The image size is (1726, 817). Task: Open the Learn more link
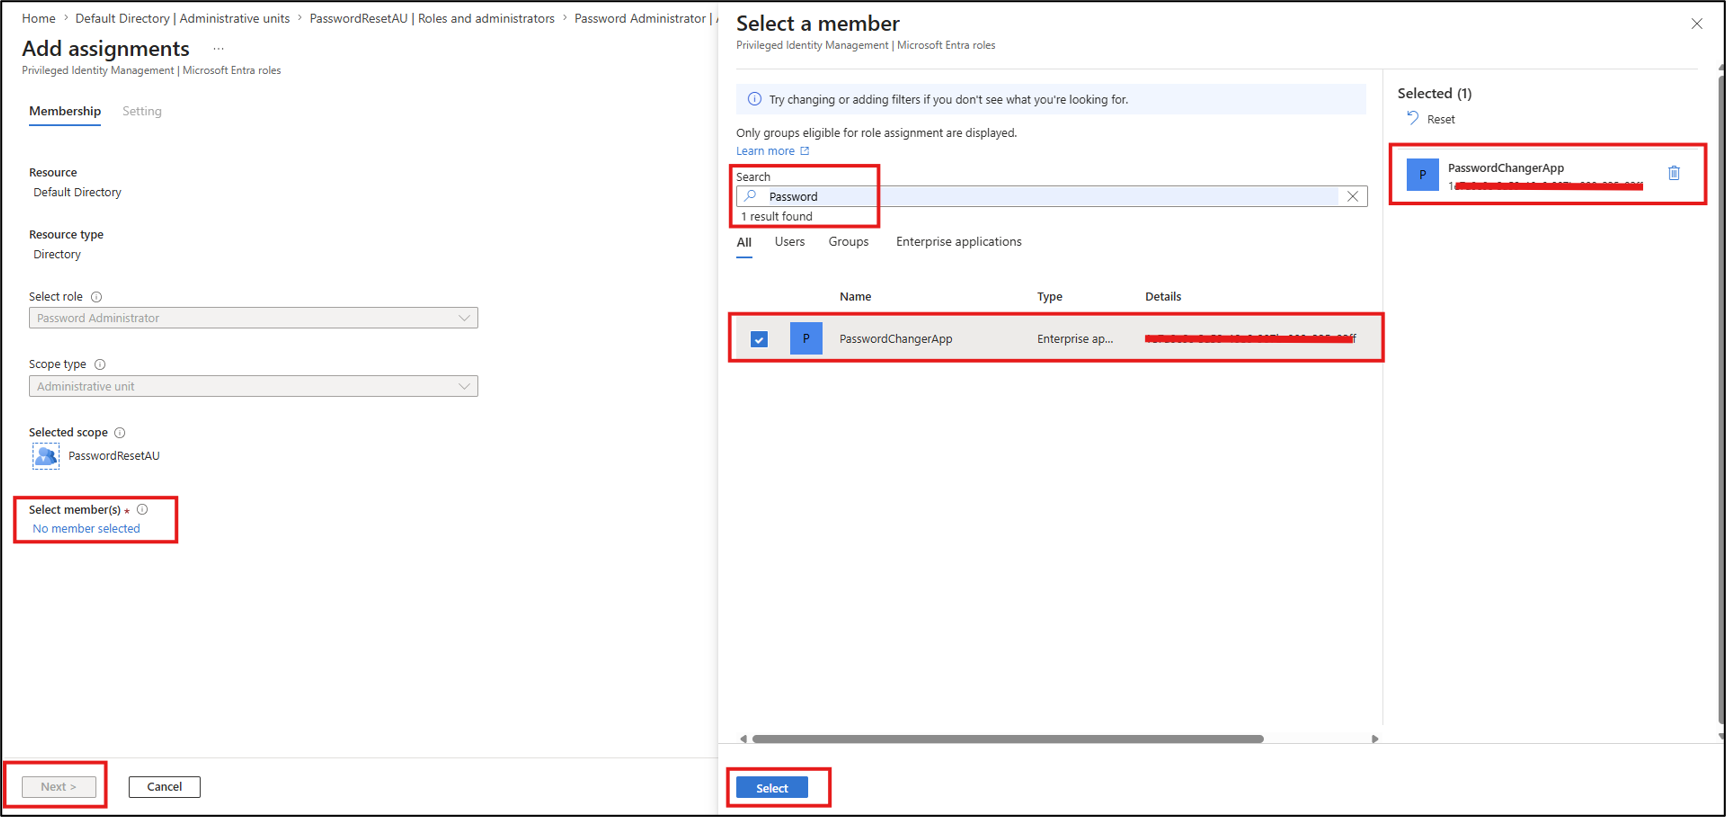click(765, 151)
